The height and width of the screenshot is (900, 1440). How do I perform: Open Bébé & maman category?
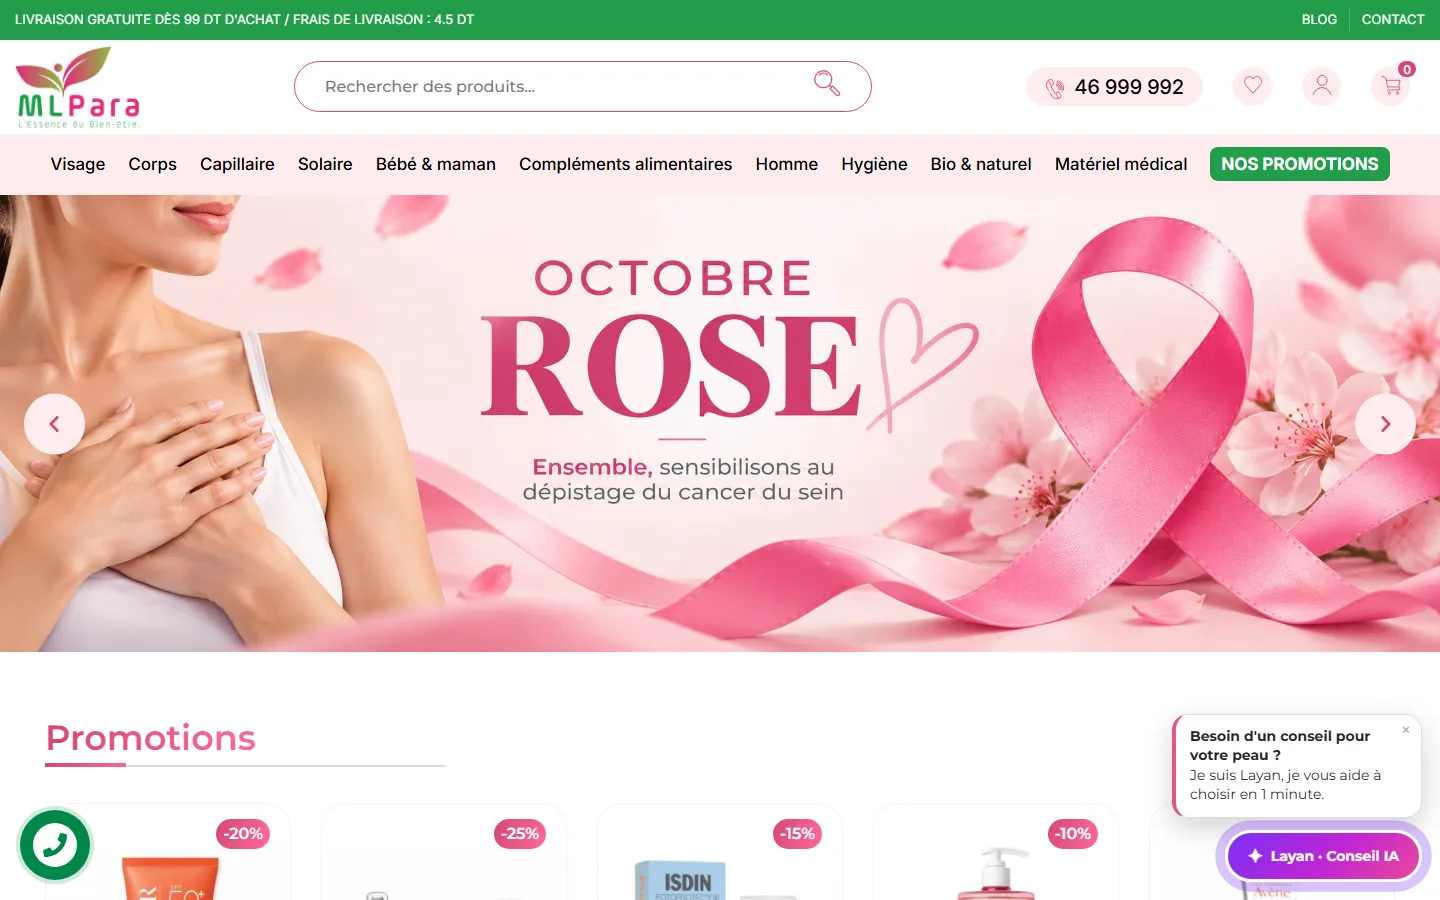coord(436,164)
